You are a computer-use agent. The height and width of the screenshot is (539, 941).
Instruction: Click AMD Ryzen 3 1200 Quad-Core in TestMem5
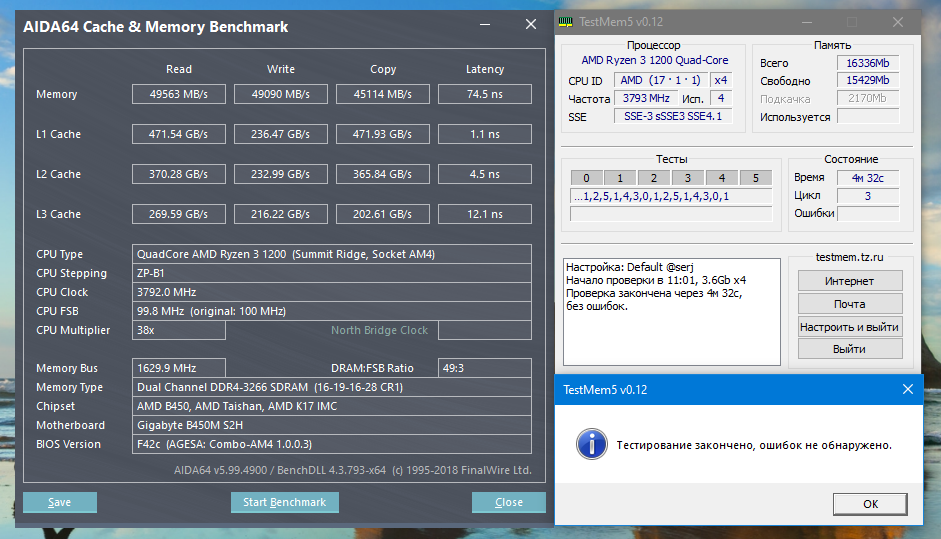655,60
